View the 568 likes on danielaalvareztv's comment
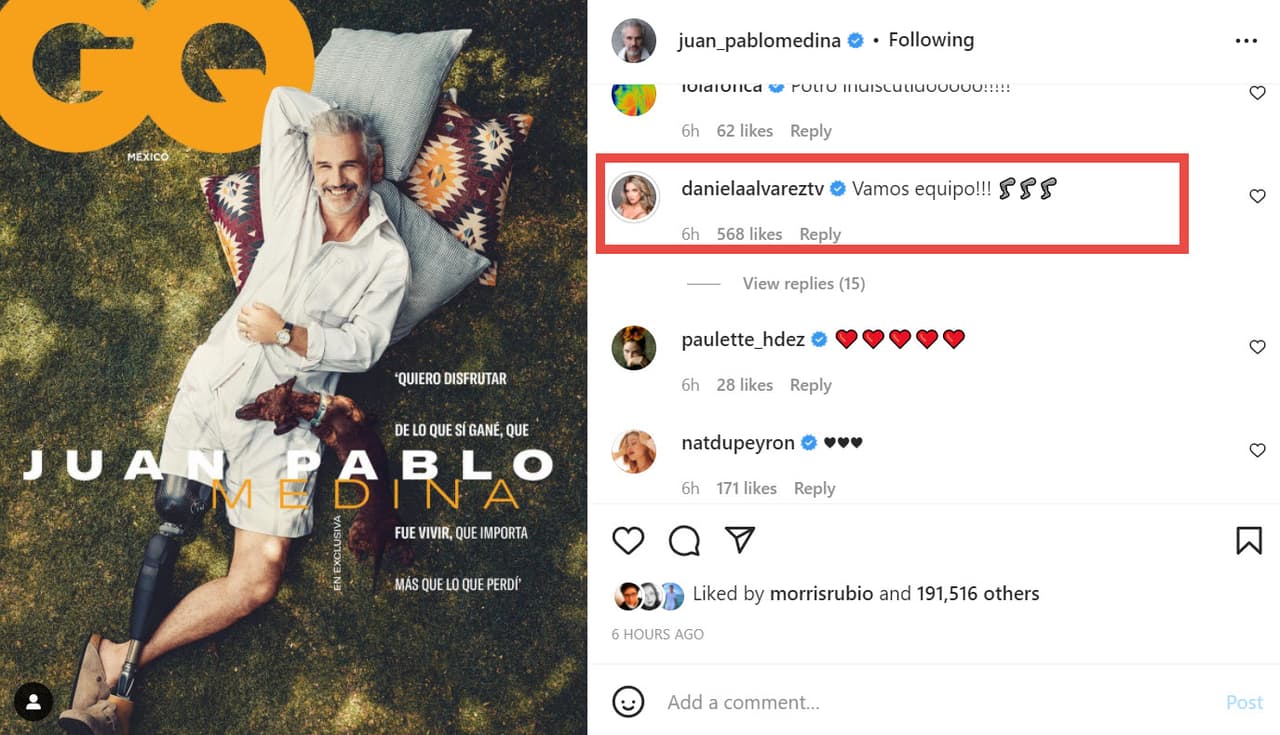Image resolution: width=1280 pixels, height=735 pixels. [749, 234]
